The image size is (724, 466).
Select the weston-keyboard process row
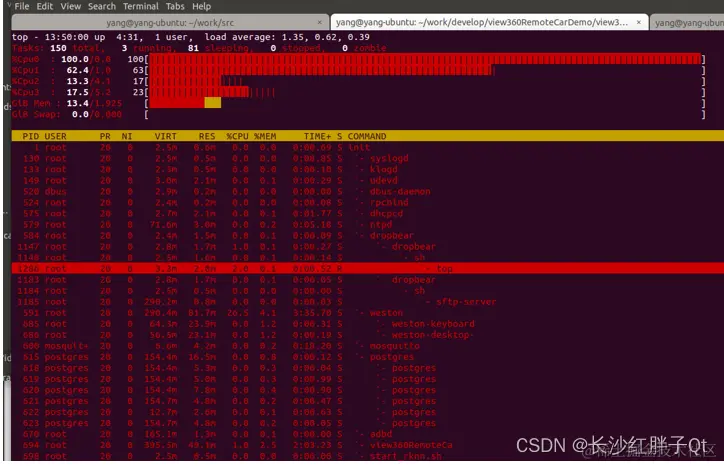click(368, 324)
